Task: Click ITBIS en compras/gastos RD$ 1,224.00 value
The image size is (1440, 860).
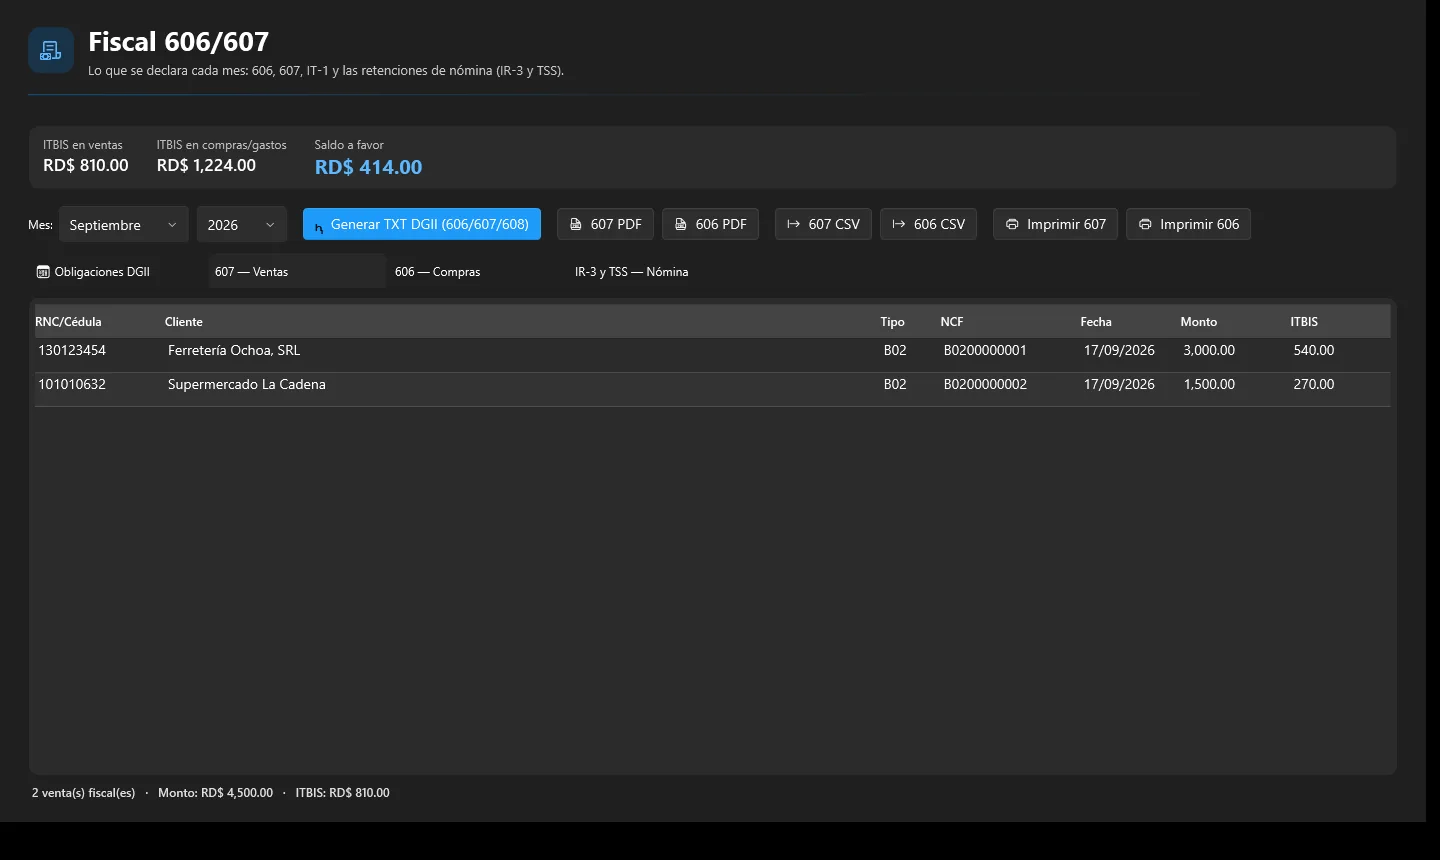Action: coord(206,166)
